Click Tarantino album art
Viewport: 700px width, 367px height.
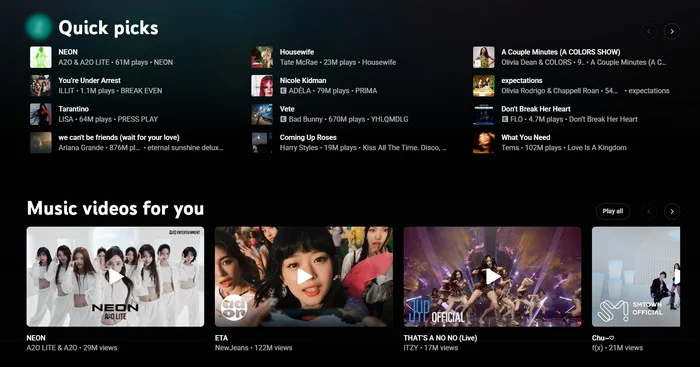click(x=41, y=114)
